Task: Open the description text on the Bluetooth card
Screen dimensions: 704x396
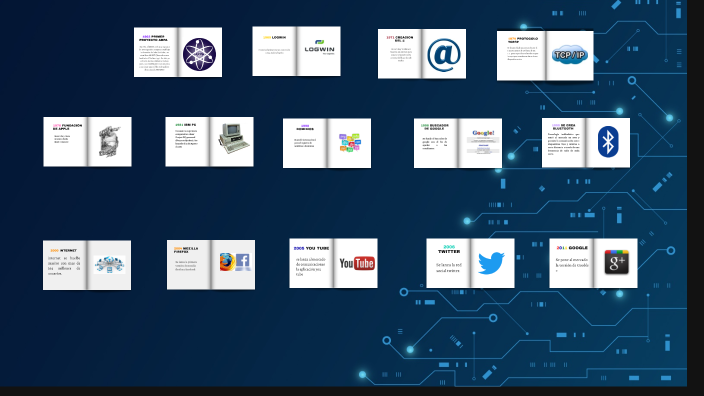Action: (x=563, y=145)
